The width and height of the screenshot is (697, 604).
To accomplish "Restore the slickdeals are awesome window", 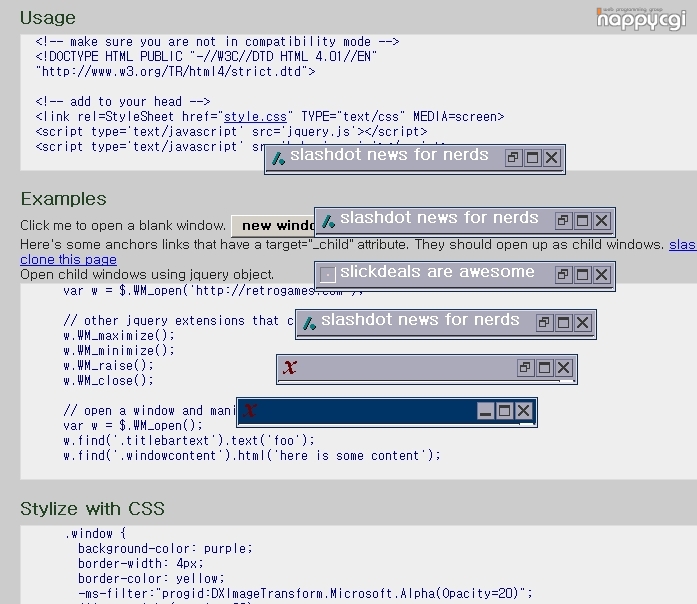I will 563,275.
